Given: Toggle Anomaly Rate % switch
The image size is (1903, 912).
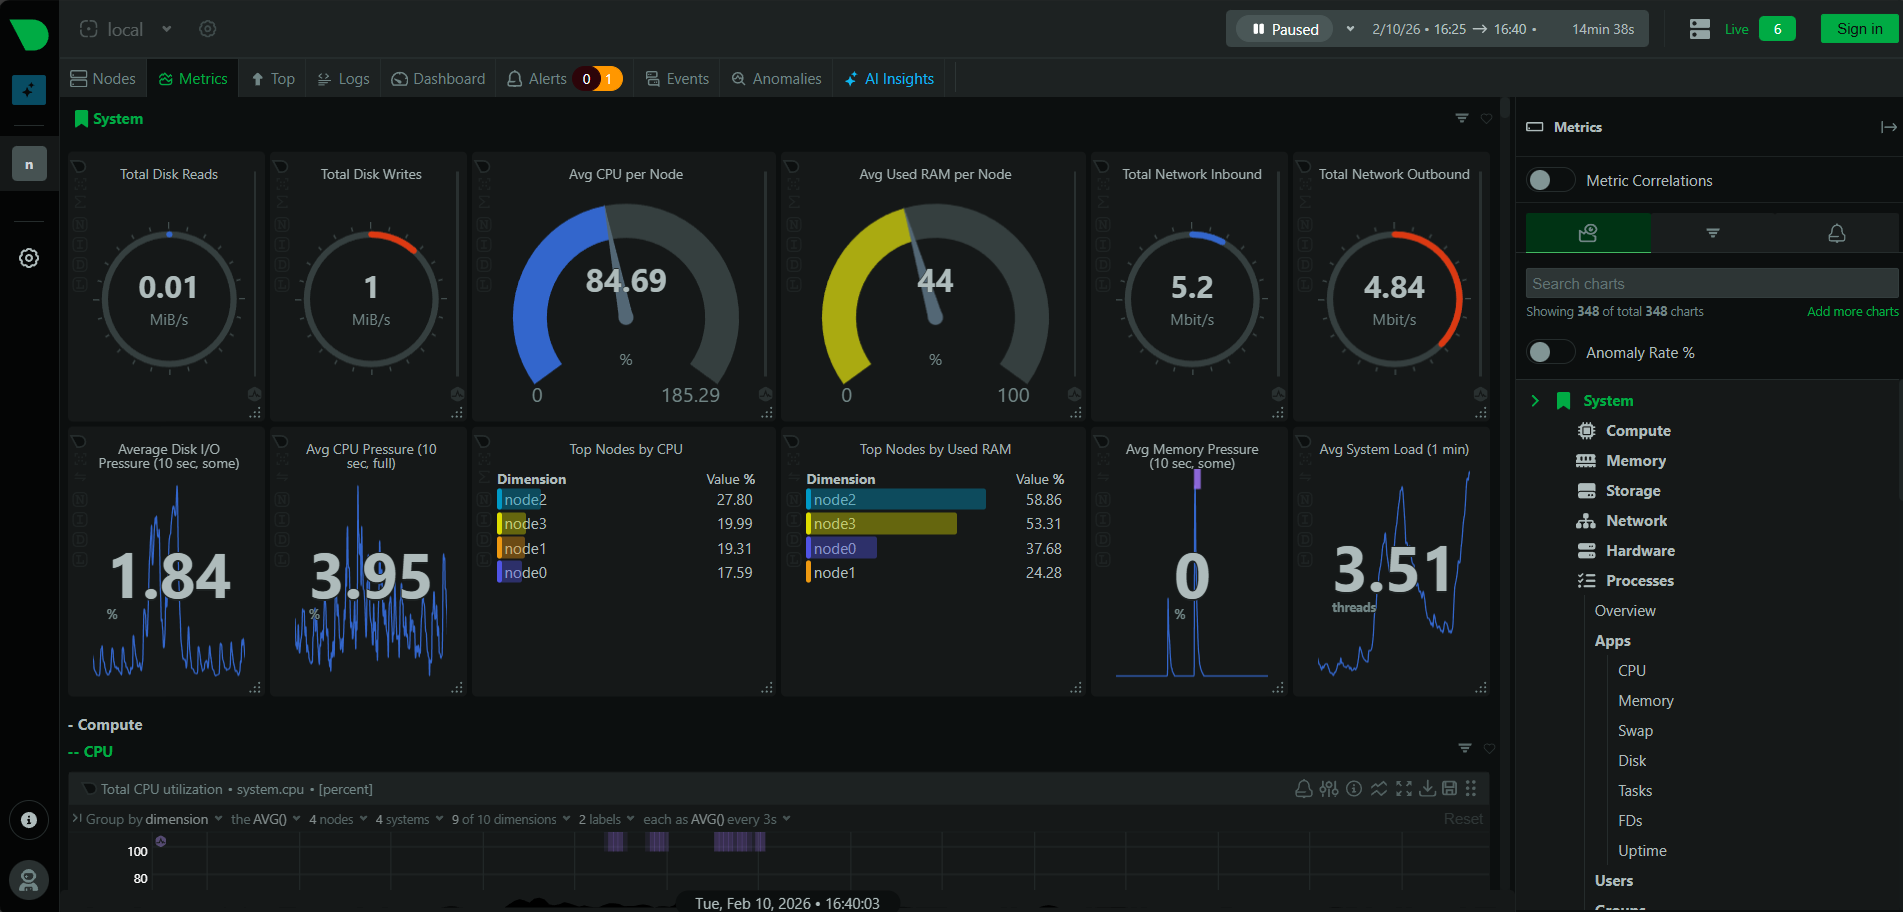Looking at the screenshot, I should 1551,352.
